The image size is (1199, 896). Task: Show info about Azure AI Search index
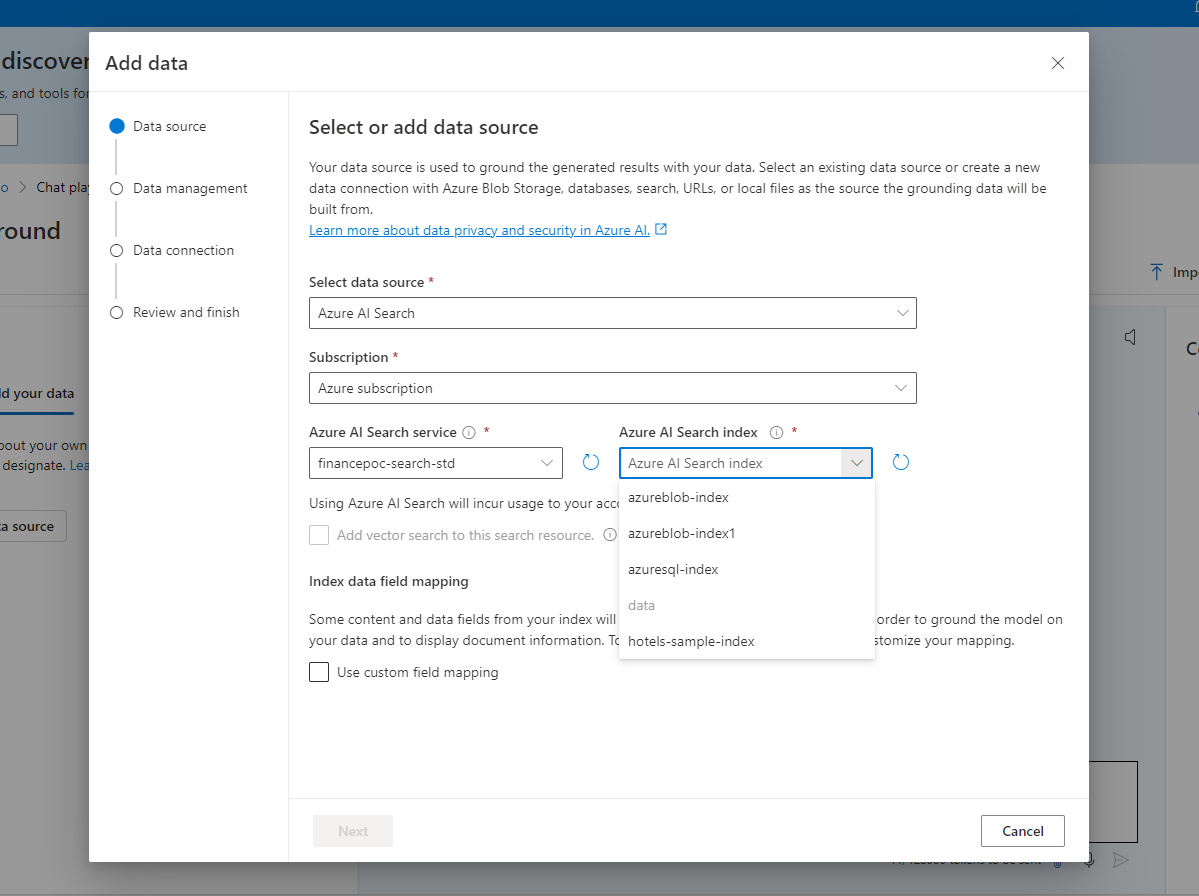[776, 433]
